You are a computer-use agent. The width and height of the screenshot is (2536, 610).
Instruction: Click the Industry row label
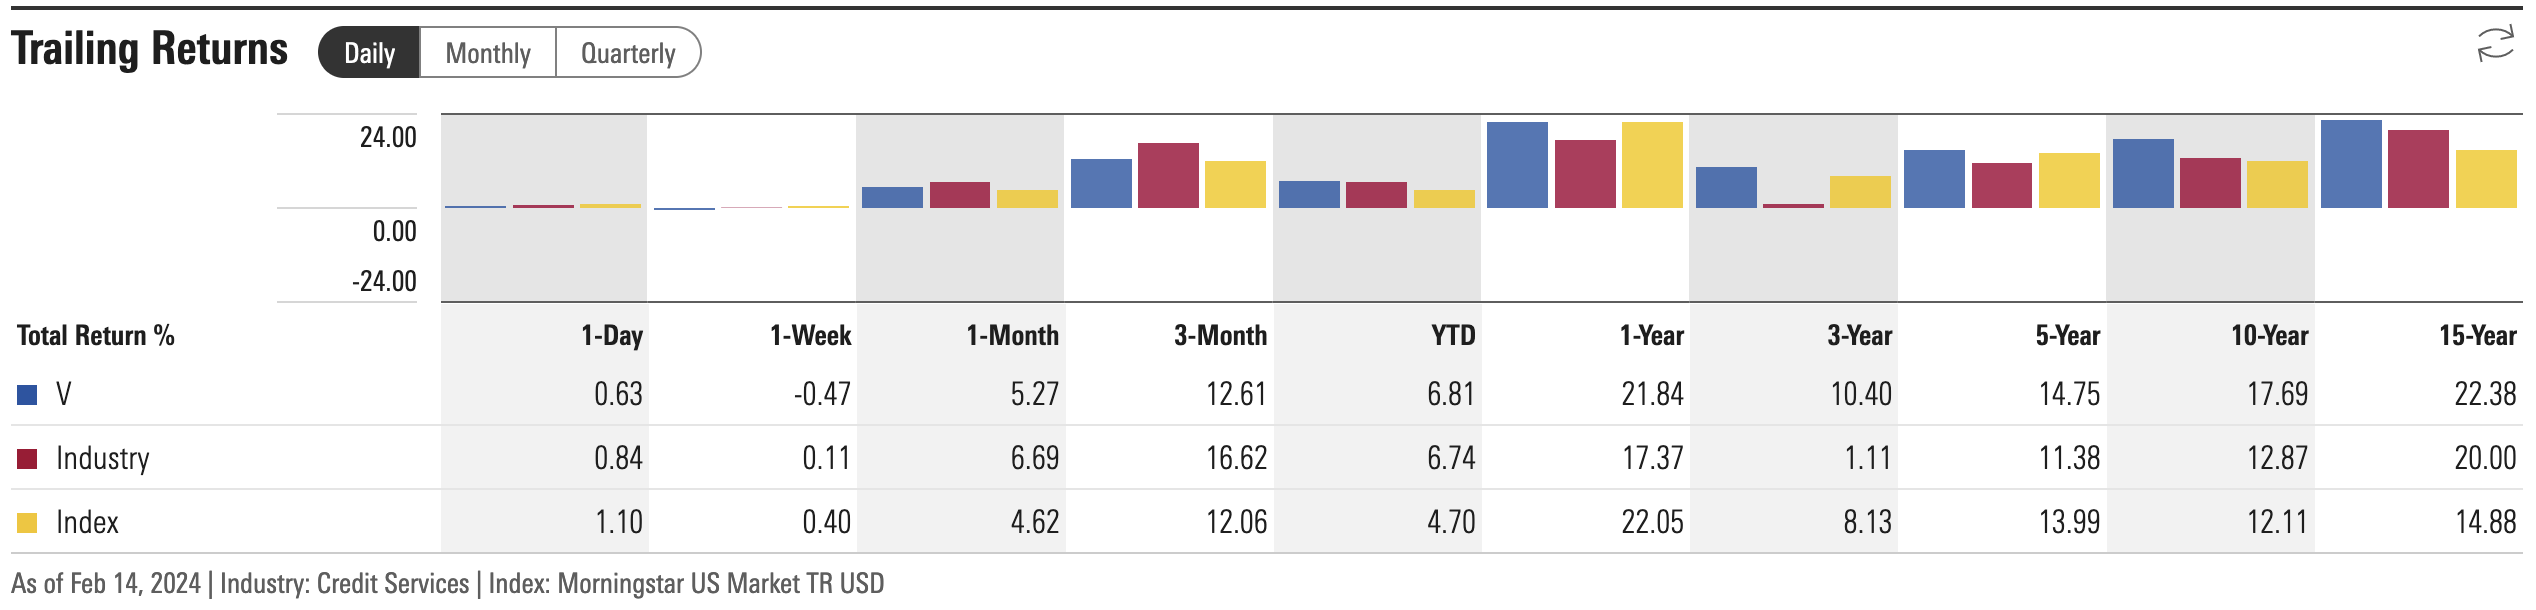click(x=103, y=459)
